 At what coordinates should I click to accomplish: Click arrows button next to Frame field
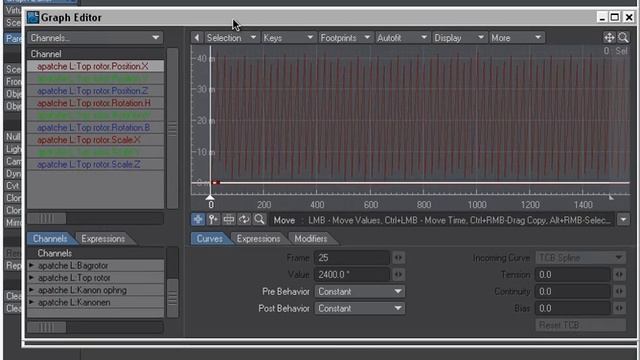pyautogui.click(x=398, y=258)
